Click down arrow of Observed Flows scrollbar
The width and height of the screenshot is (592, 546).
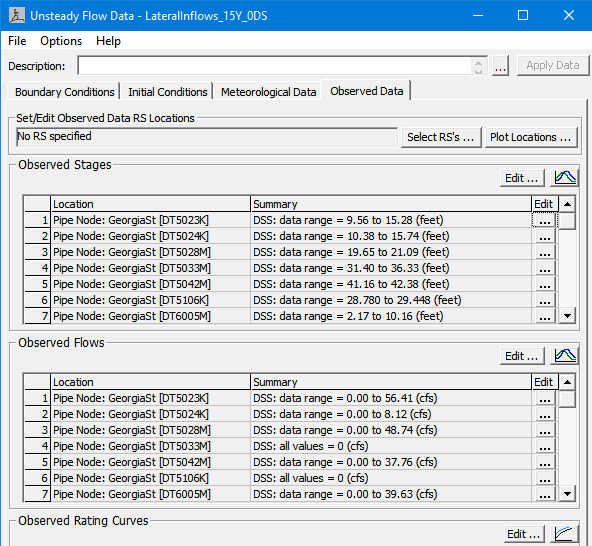pos(567,493)
